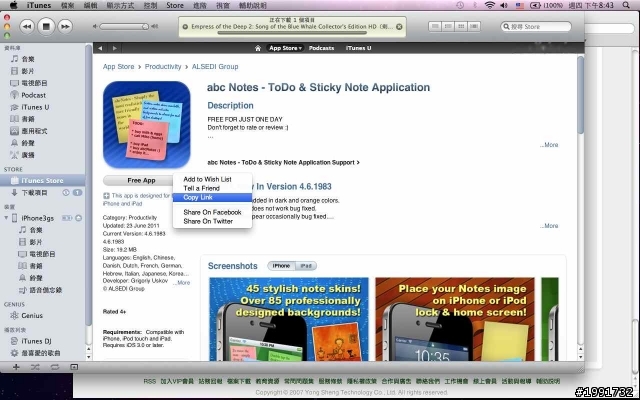Click the previous track rewind button
640x400 pixels.
(x=27, y=27)
